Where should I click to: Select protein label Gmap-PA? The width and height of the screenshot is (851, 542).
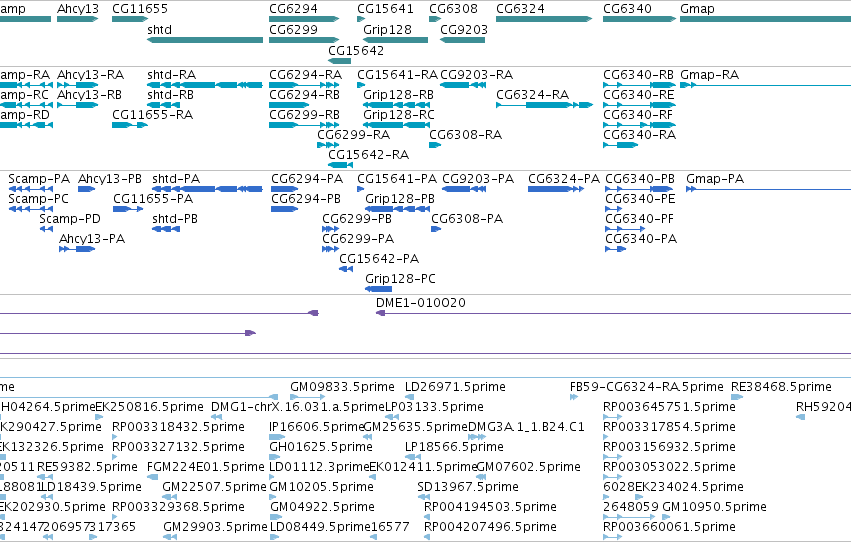[715, 179]
